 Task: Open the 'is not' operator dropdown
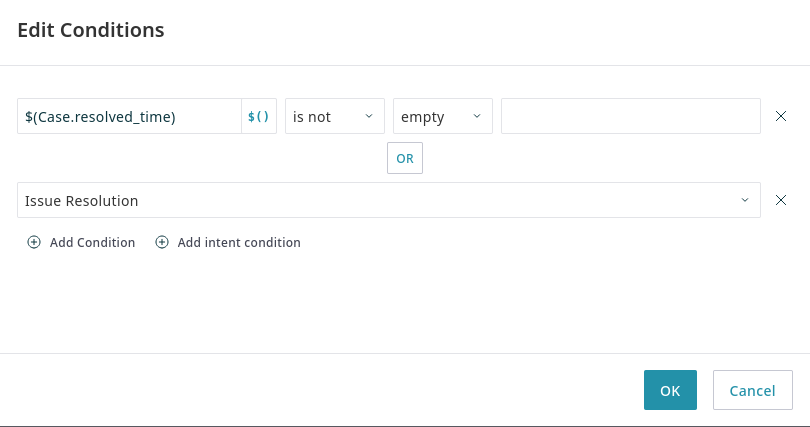(x=334, y=116)
